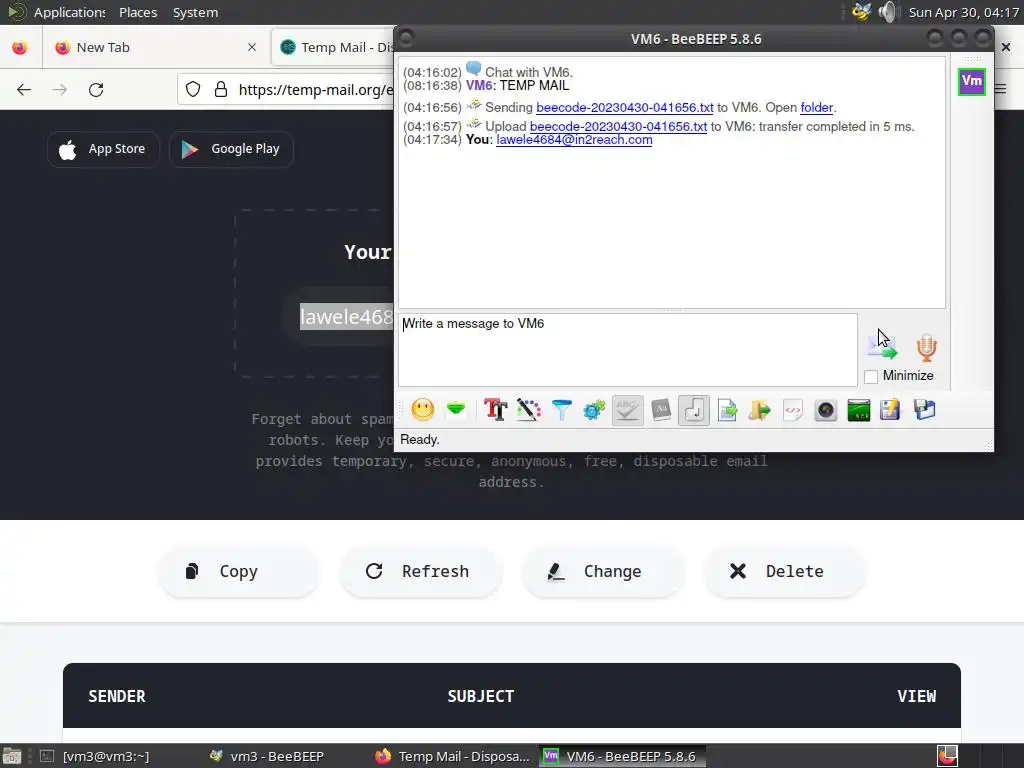Open Firefox hamburger menu
This screenshot has height=768, width=1024.
tap(1000, 89)
